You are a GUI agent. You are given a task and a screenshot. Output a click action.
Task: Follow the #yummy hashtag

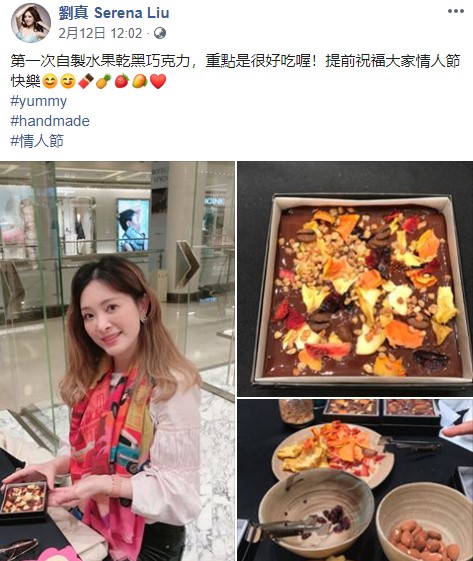pyautogui.click(x=39, y=102)
